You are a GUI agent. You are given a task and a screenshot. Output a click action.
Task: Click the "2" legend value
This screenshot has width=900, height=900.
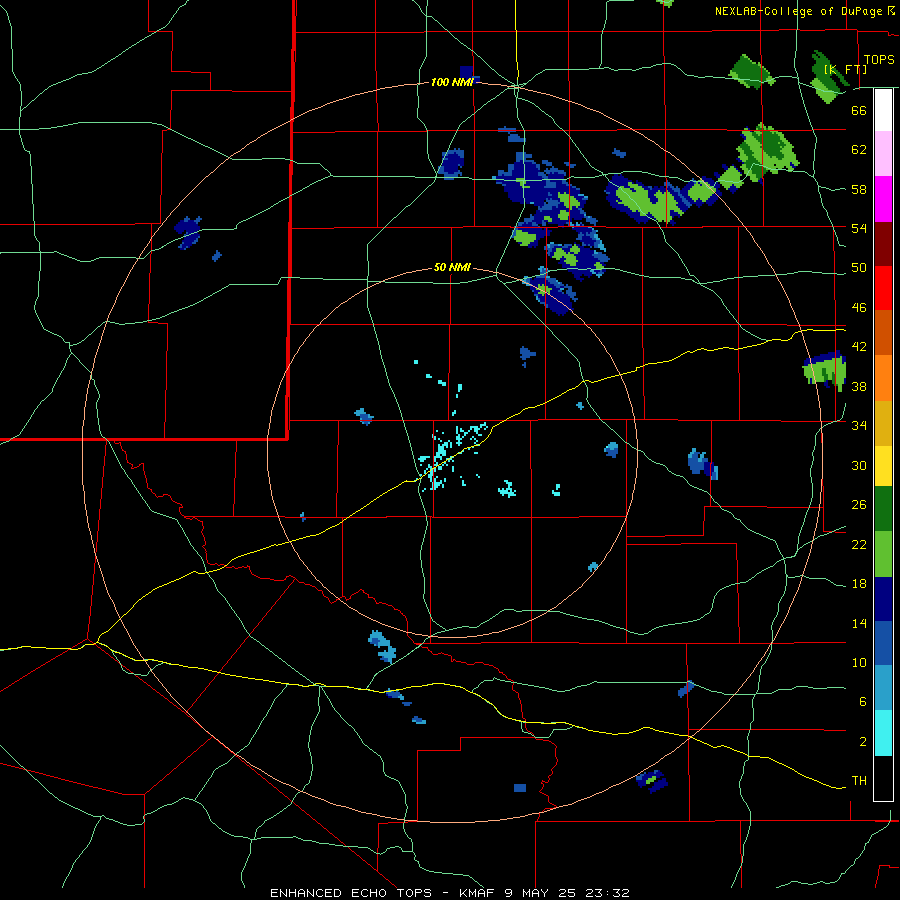[x=863, y=742]
